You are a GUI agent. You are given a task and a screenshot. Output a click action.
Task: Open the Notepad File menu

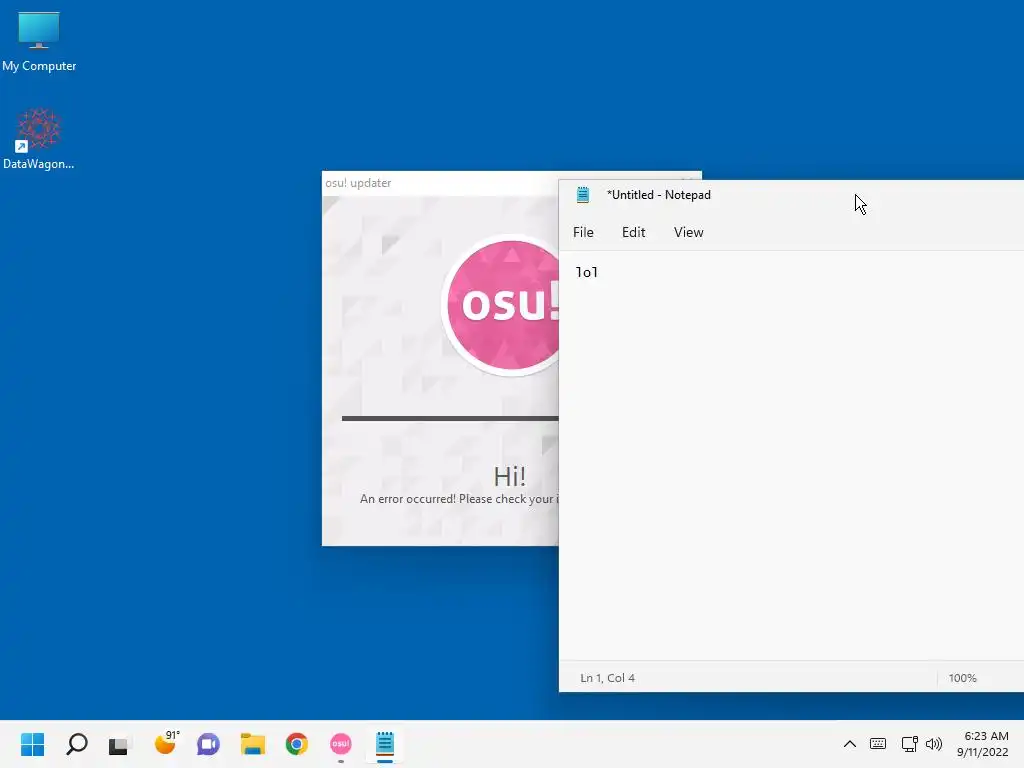pos(583,232)
